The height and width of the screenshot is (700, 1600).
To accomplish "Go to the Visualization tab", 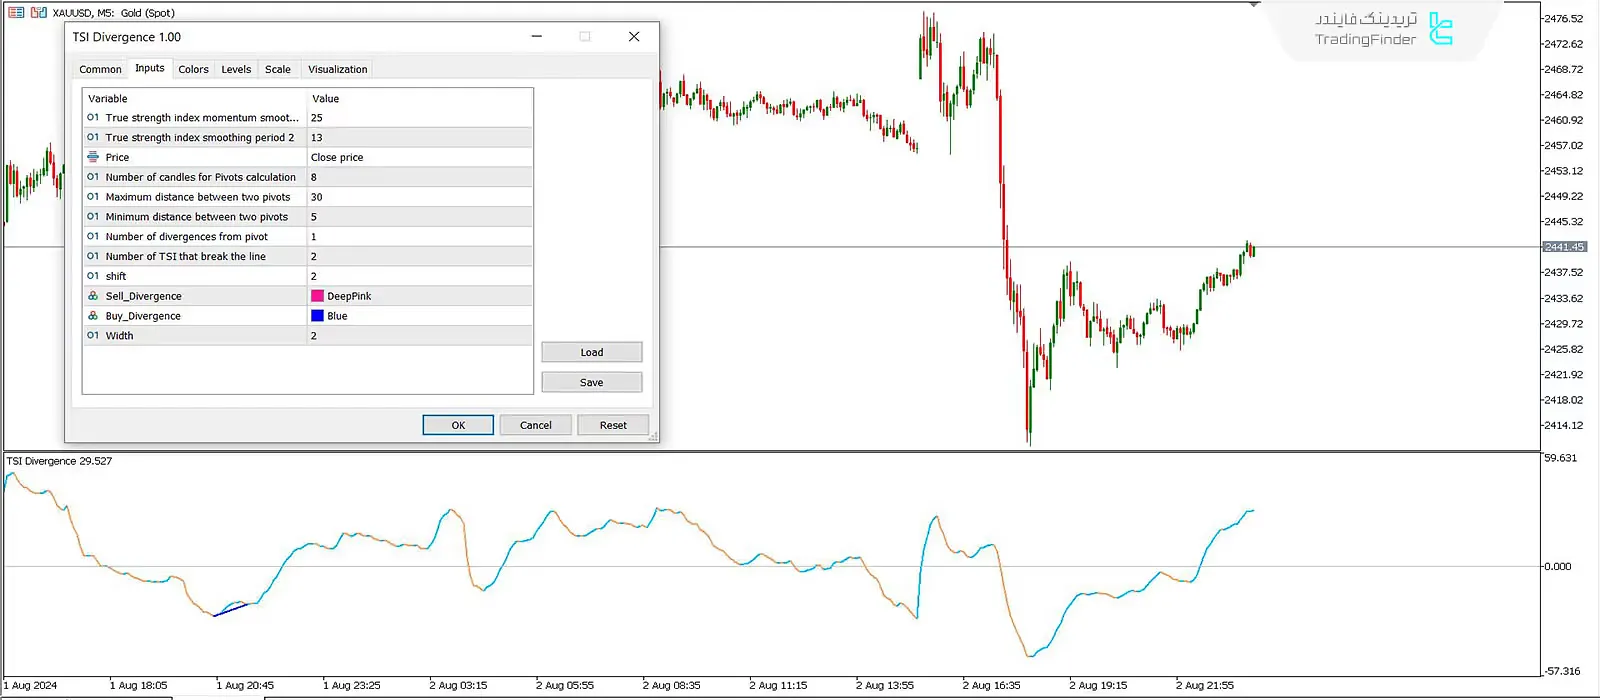I will pyautogui.click(x=337, y=69).
